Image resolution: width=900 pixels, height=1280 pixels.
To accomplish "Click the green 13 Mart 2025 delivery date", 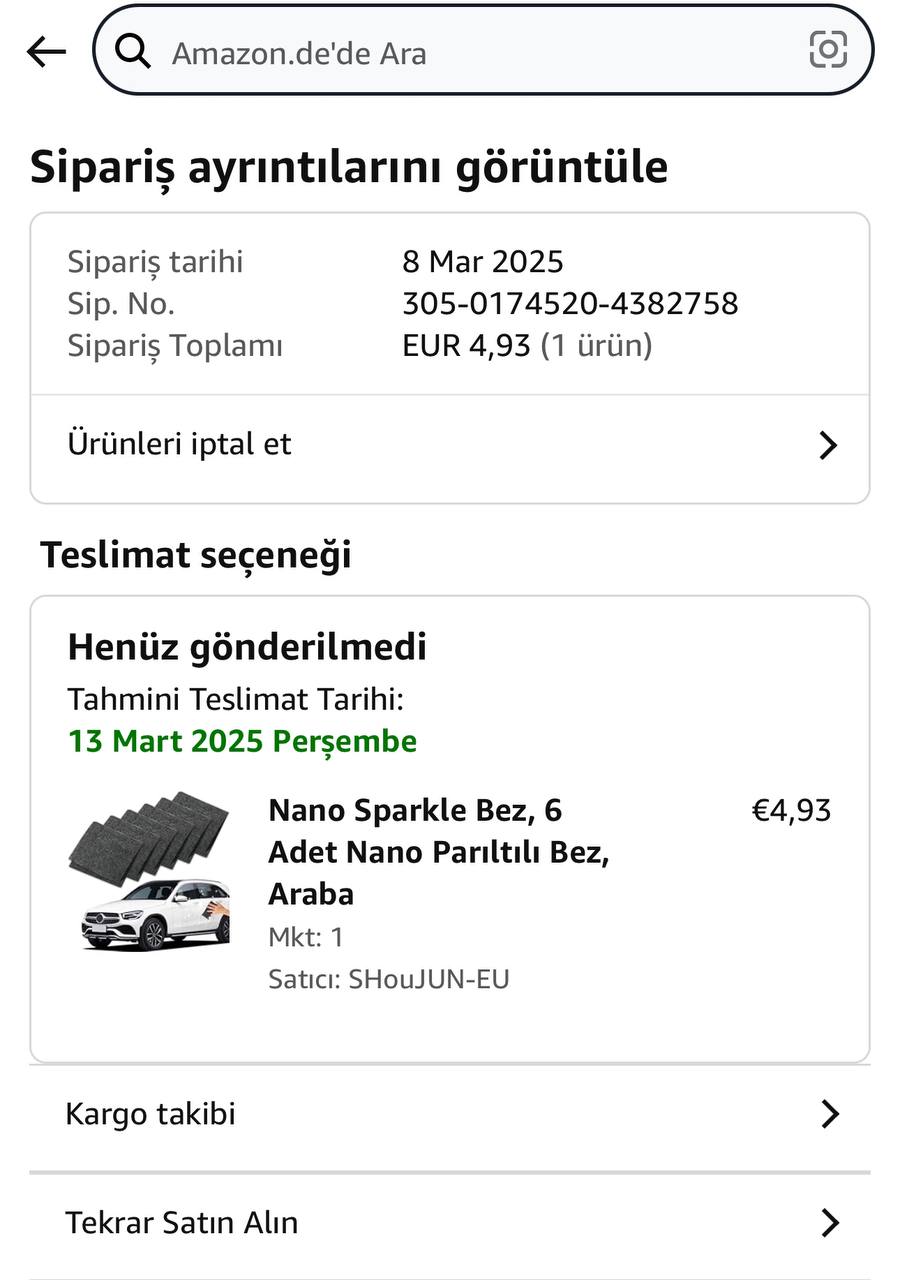I will click(242, 741).
